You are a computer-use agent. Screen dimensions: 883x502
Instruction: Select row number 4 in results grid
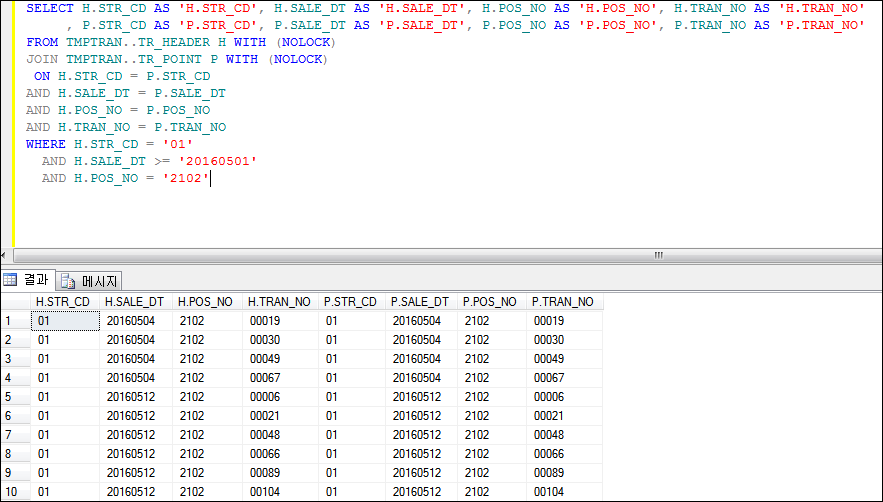(x=15, y=378)
